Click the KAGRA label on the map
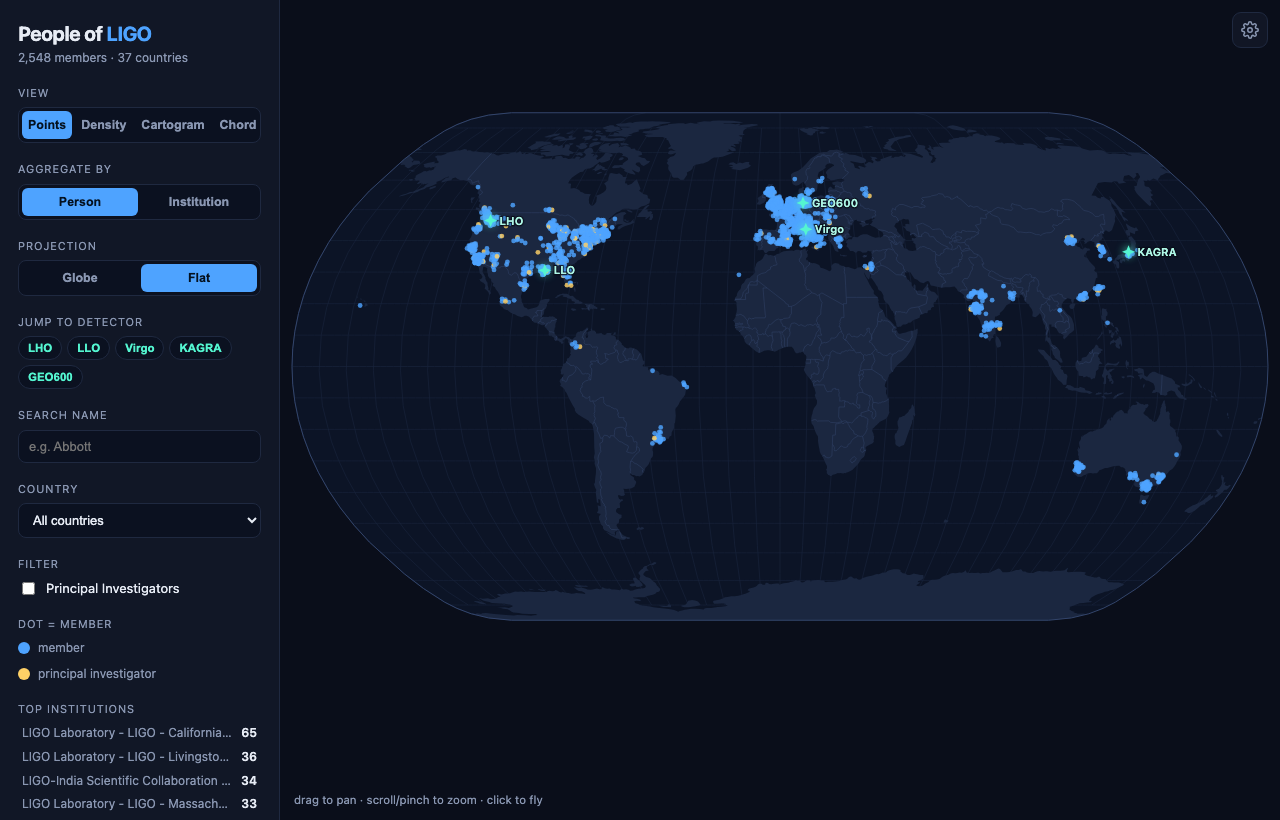 1157,253
